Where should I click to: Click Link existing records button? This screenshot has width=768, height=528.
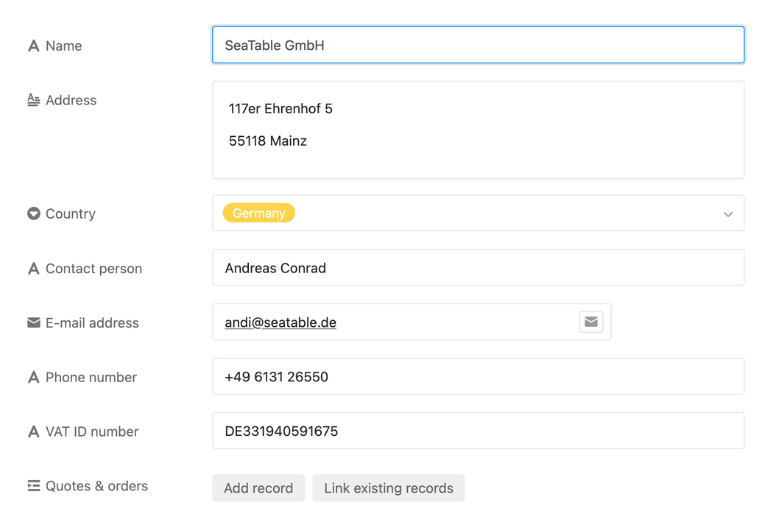388,488
